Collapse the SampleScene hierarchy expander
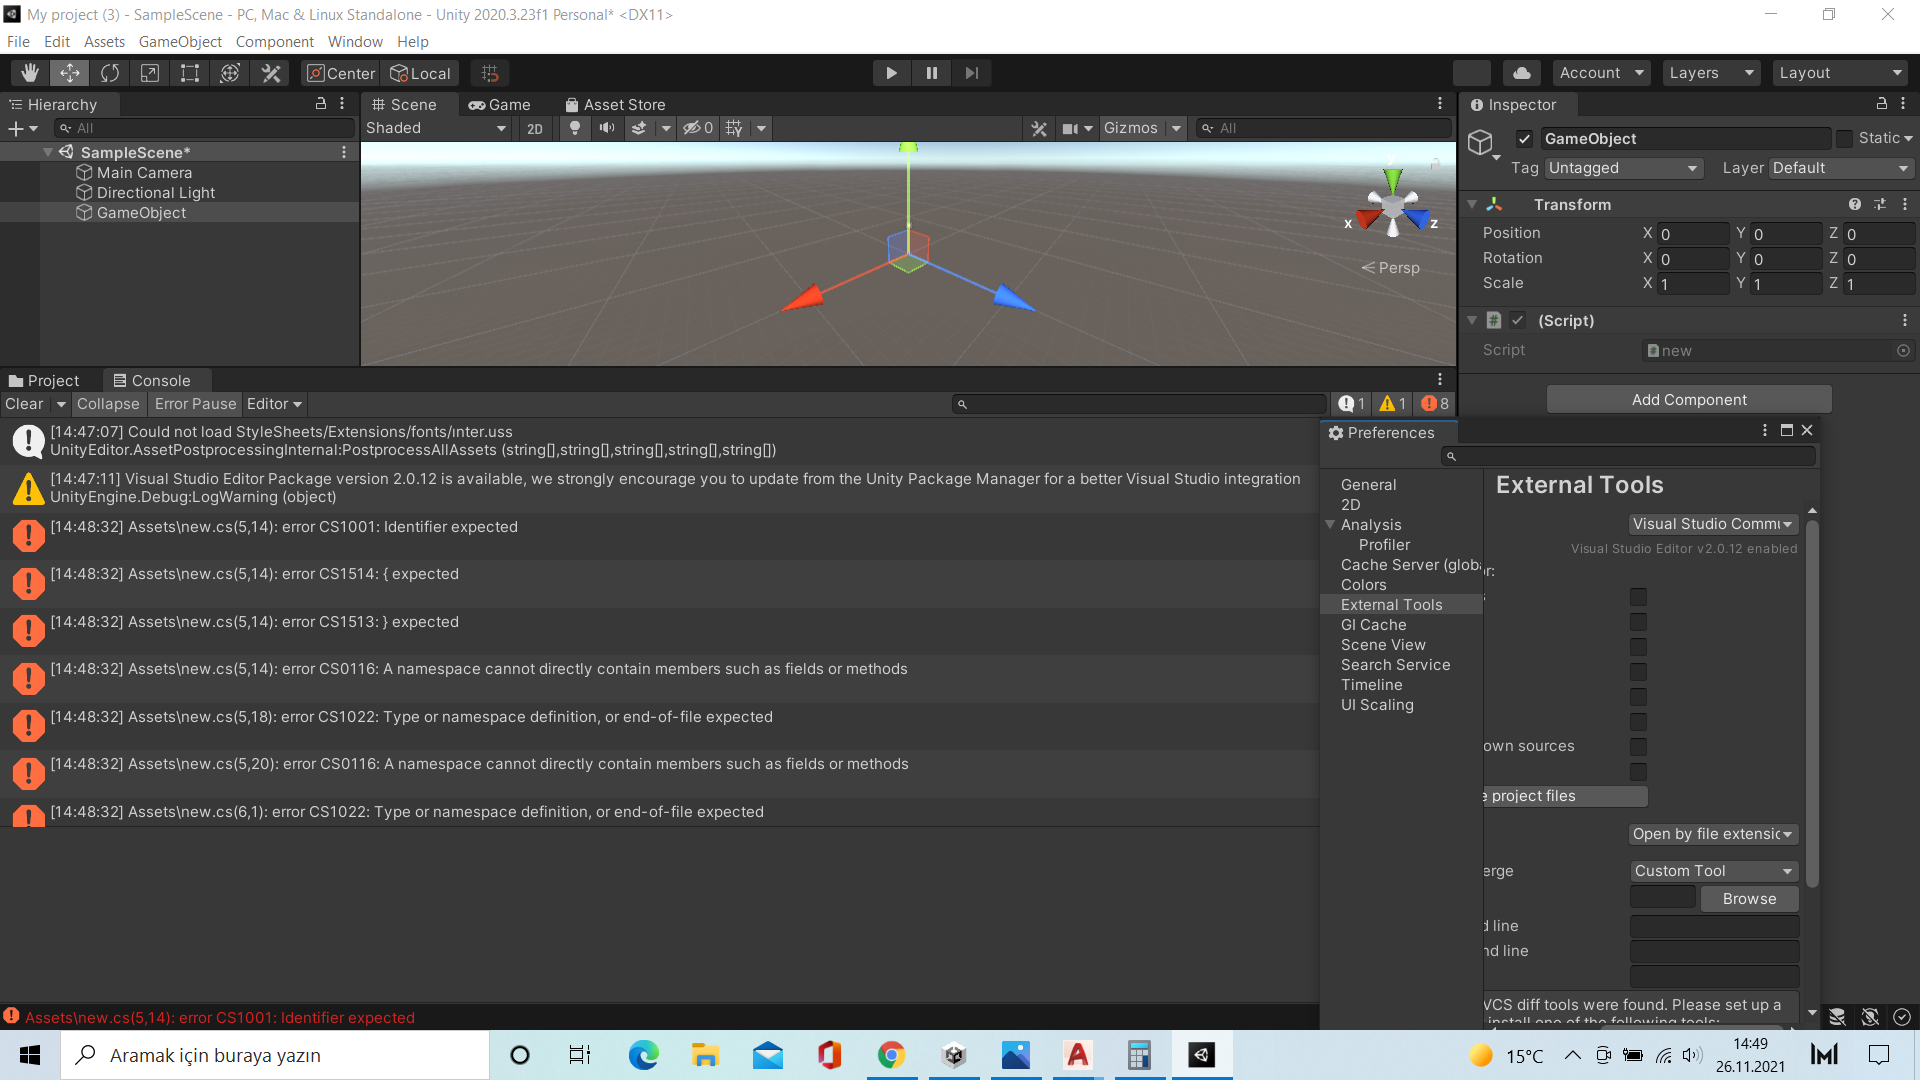Screen dimensions: 1920x1080 (x=48, y=152)
